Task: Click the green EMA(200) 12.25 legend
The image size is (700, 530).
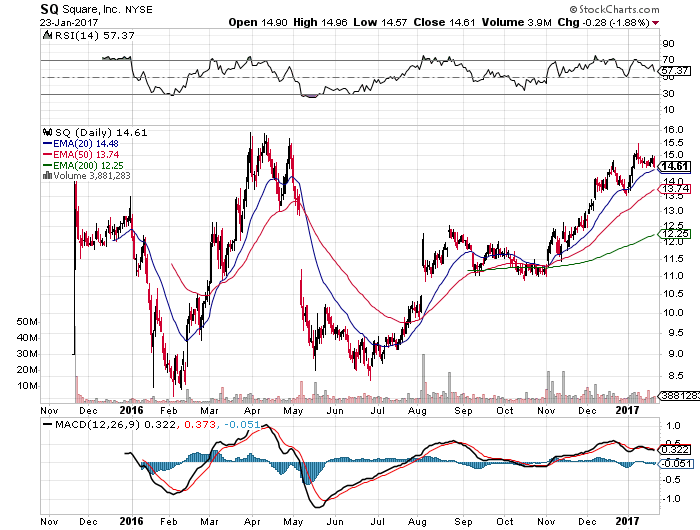Action: pyautogui.click(x=83, y=165)
